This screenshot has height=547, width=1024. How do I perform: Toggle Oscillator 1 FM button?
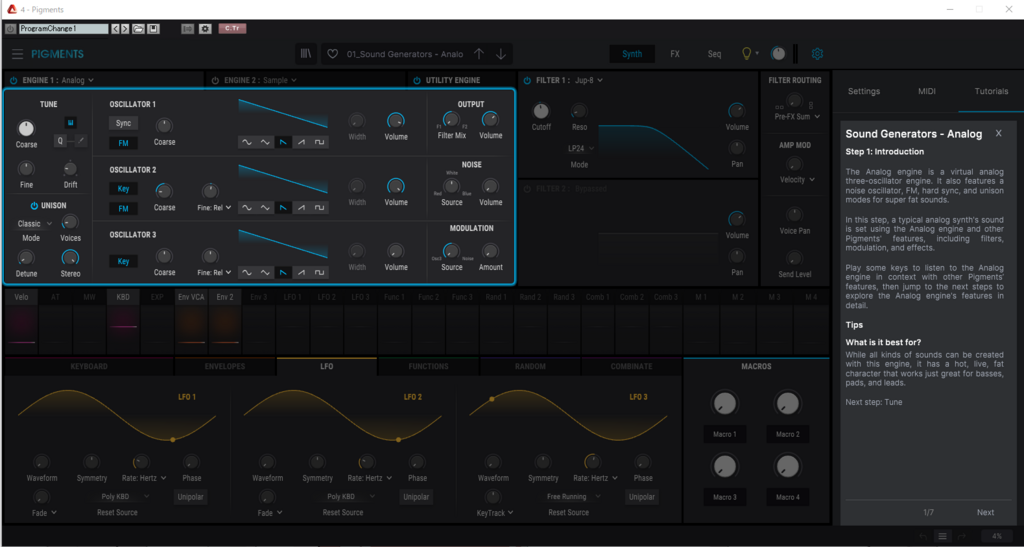click(x=123, y=143)
